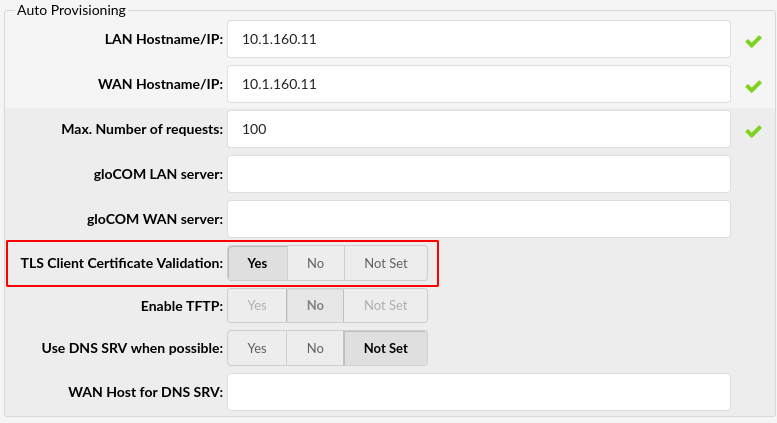
Task: Focus the gloCOM WAN server input
Action: pyautogui.click(x=479, y=218)
